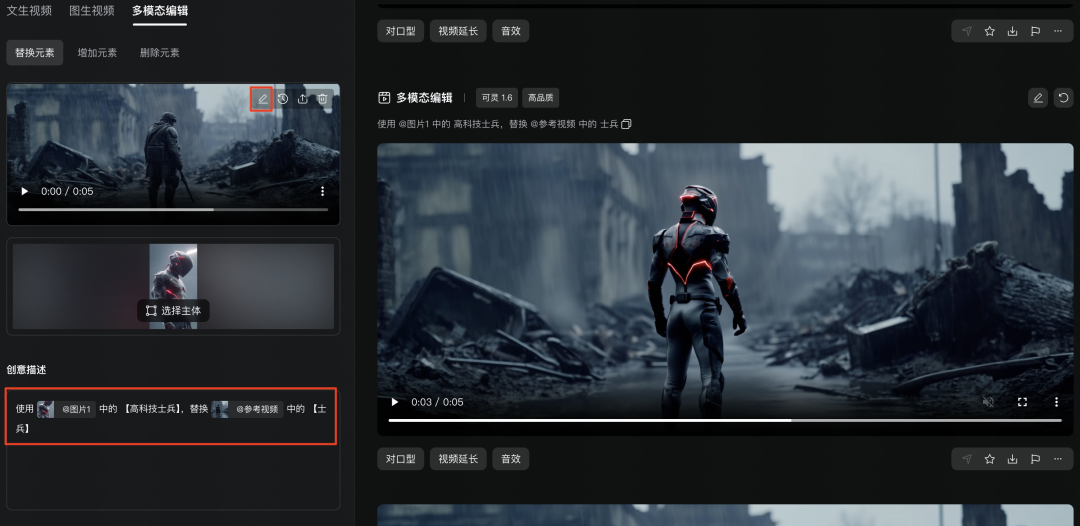Focus the 创意描述 prompt text box
1080x526 pixels.
(x=173, y=448)
